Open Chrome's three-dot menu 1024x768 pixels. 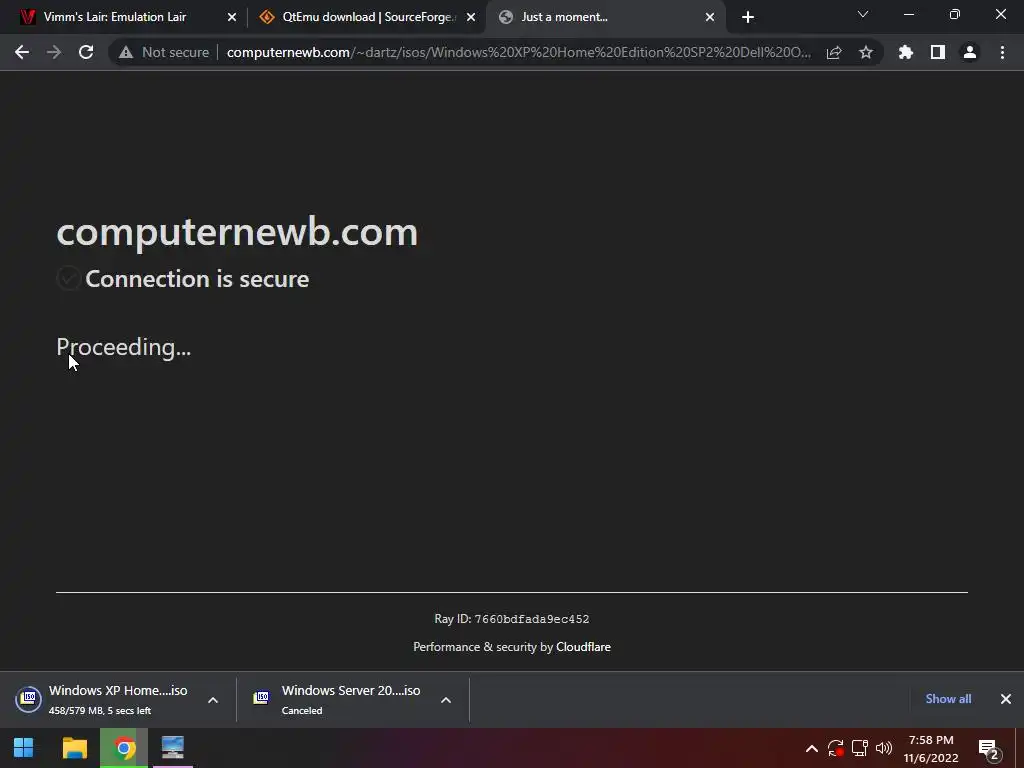click(1002, 52)
